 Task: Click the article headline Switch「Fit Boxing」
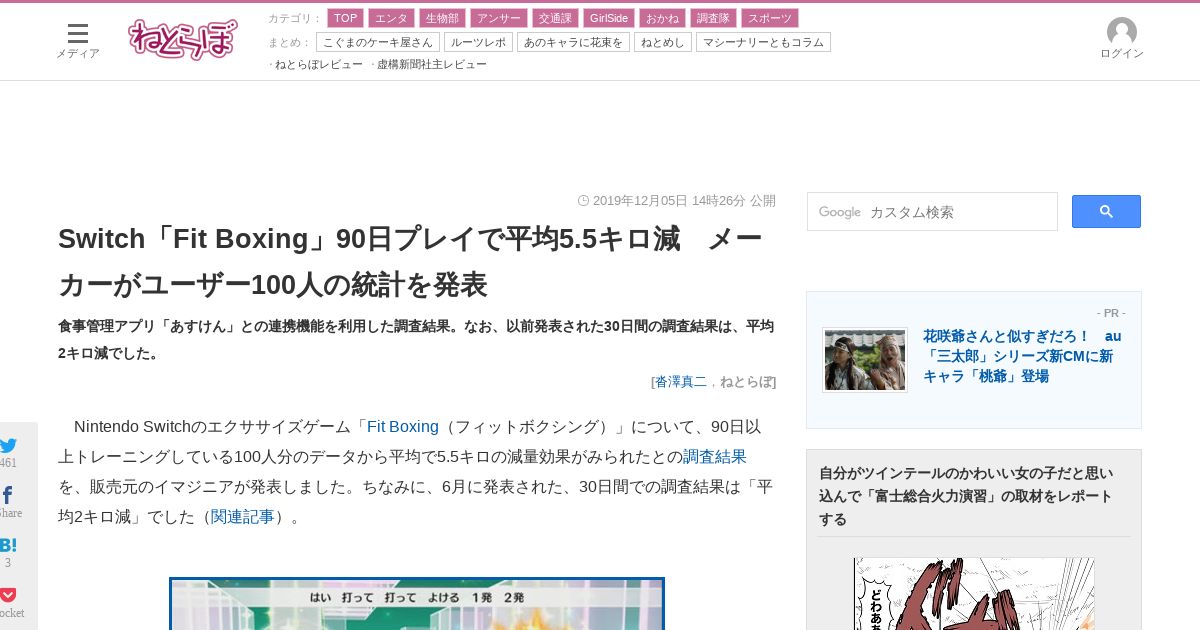[410, 262]
